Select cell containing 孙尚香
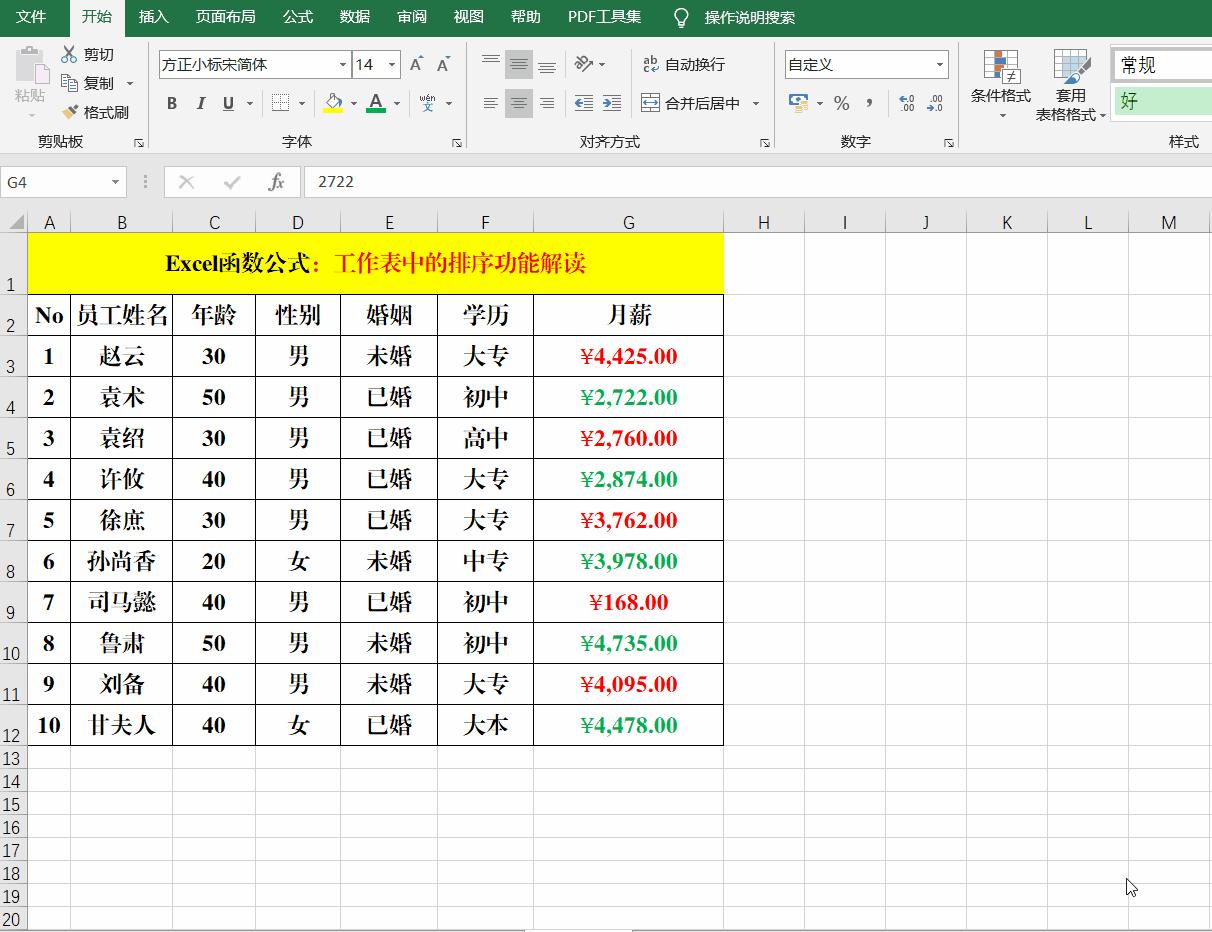Screen dimensions: 1212x932 121,561
